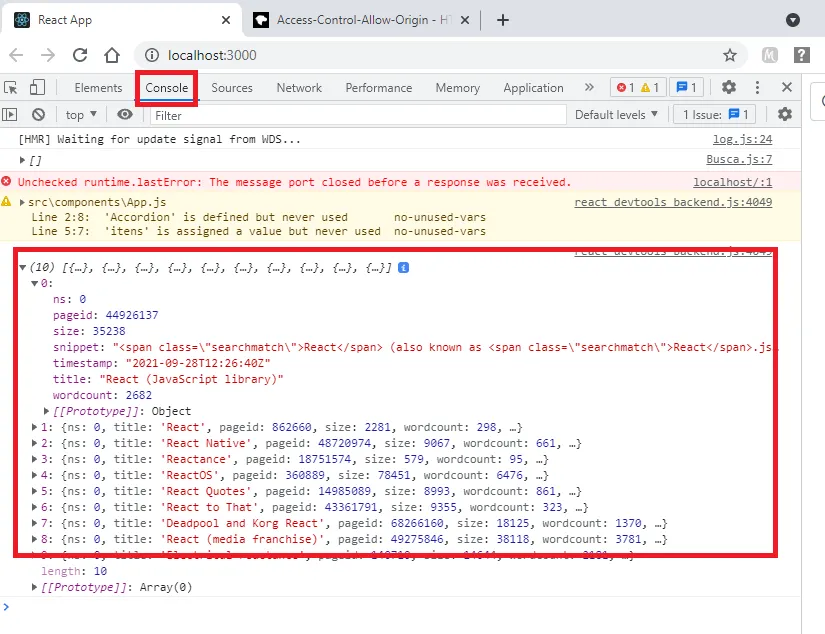Open DevTools three-dot menu

click(x=757, y=87)
